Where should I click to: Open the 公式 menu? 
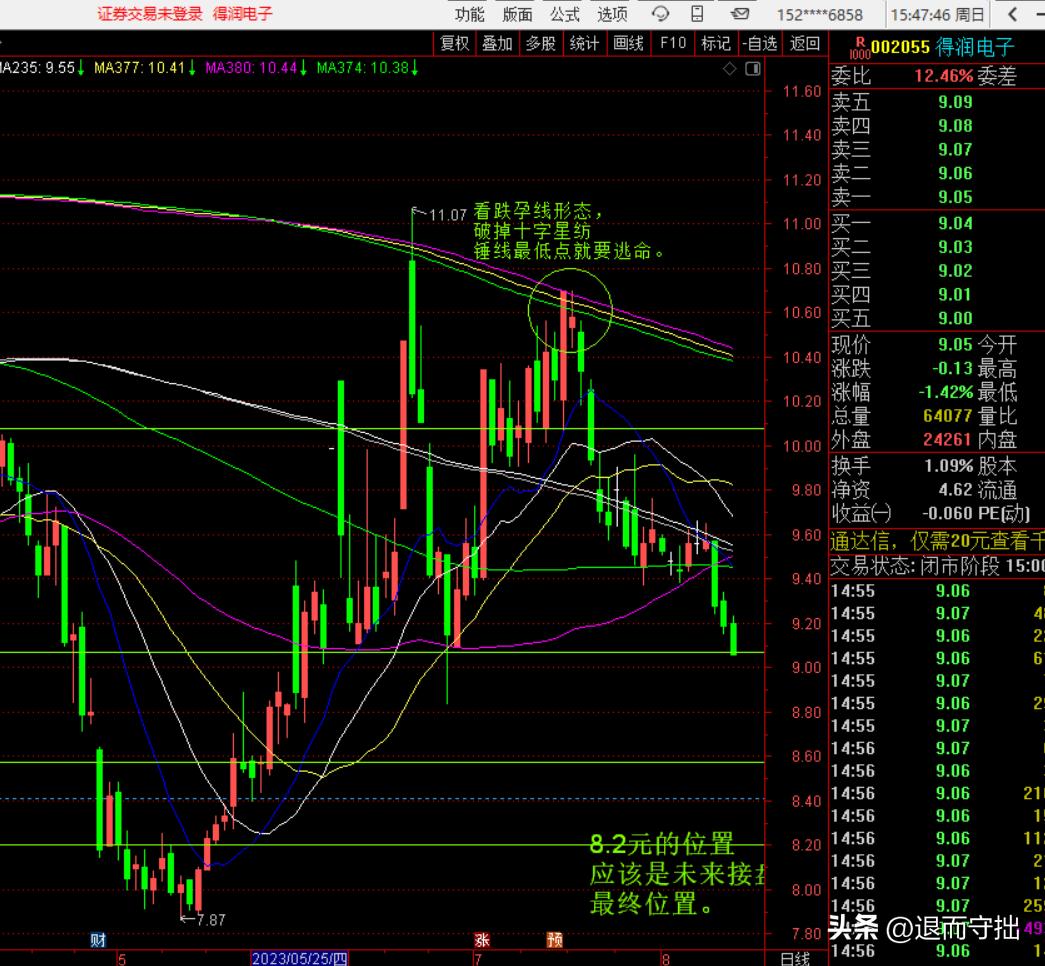click(565, 14)
